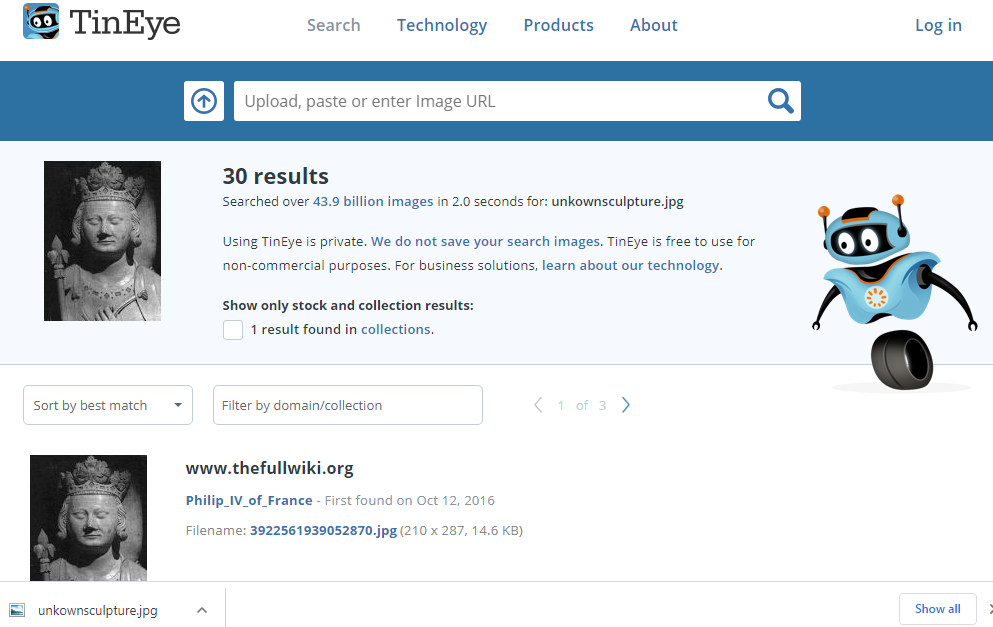Screen dimensions: 993x627
Task: Click the Show all downloads button
Action: pos(937,609)
